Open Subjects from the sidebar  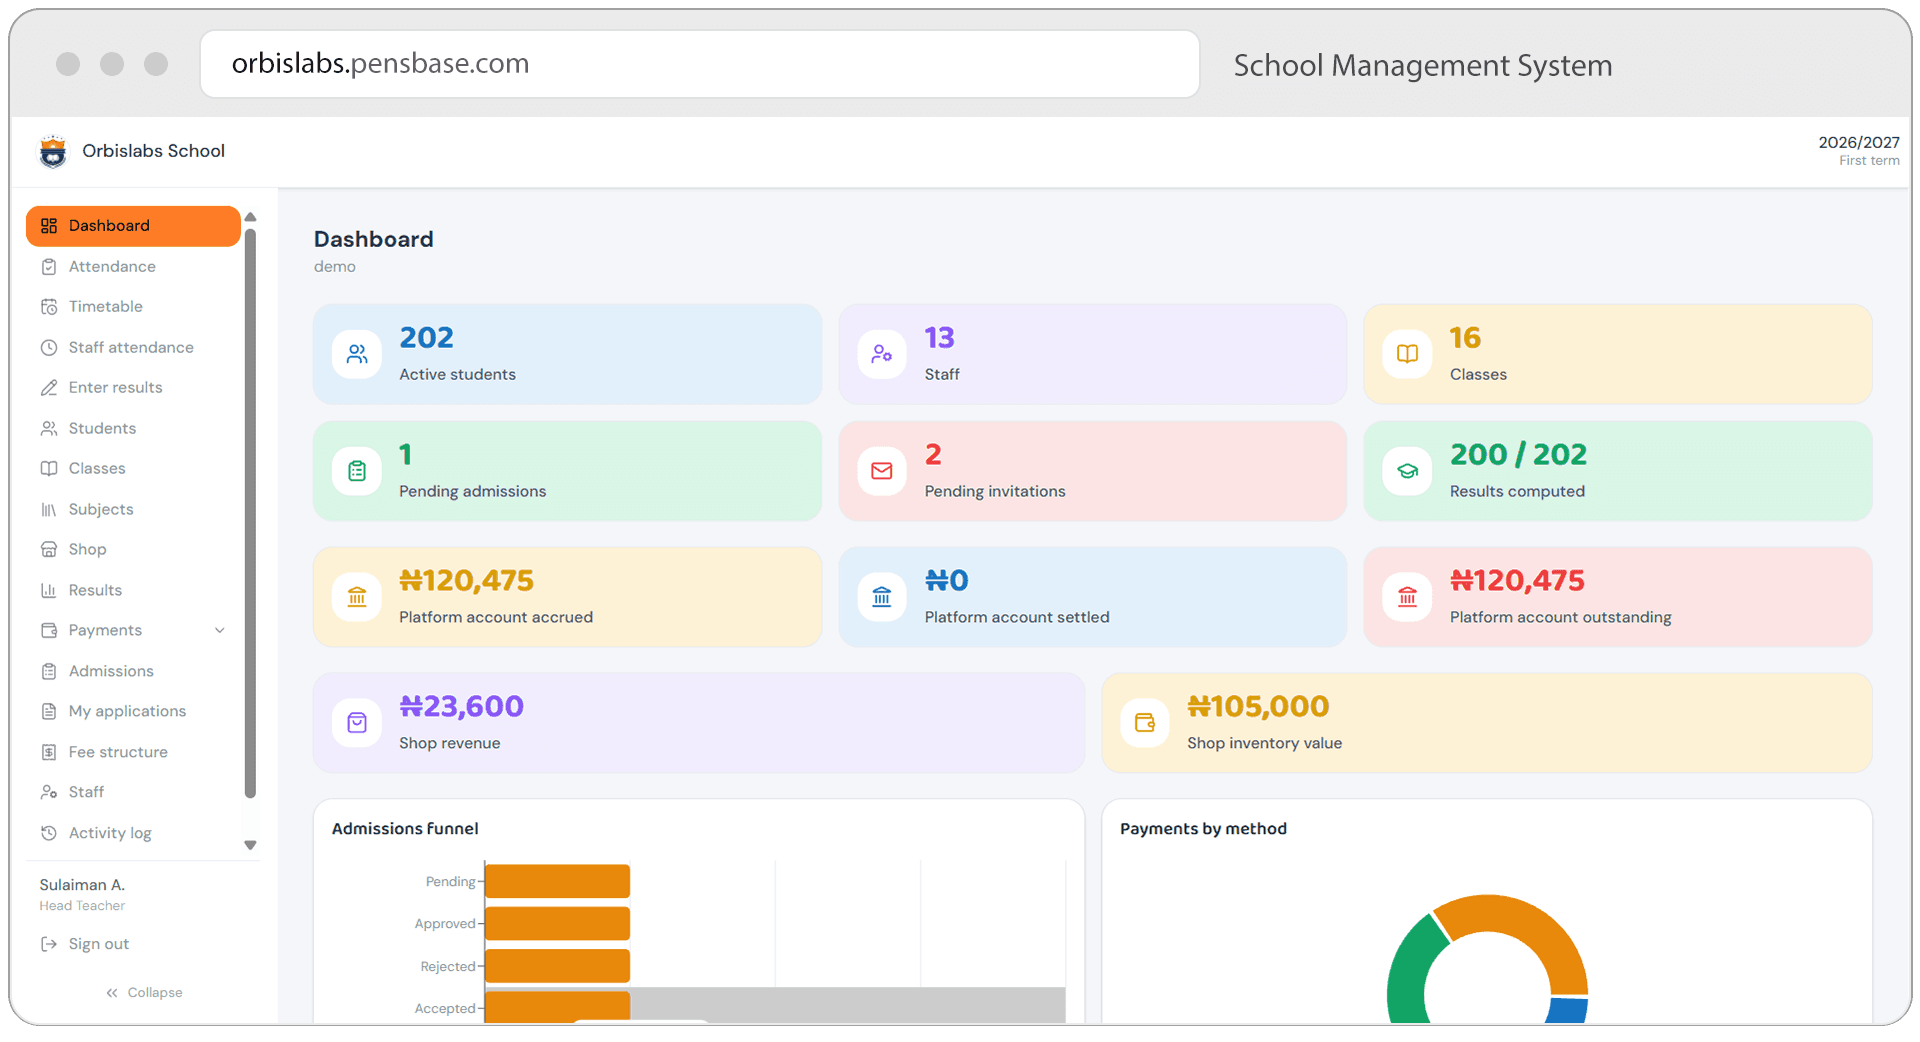click(x=133, y=509)
